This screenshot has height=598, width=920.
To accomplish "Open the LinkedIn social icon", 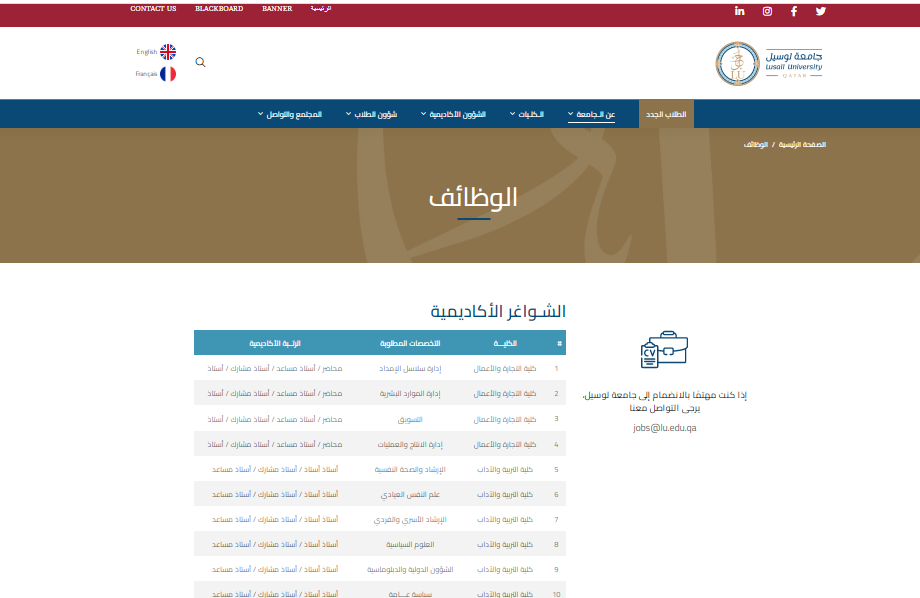I will coord(740,11).
